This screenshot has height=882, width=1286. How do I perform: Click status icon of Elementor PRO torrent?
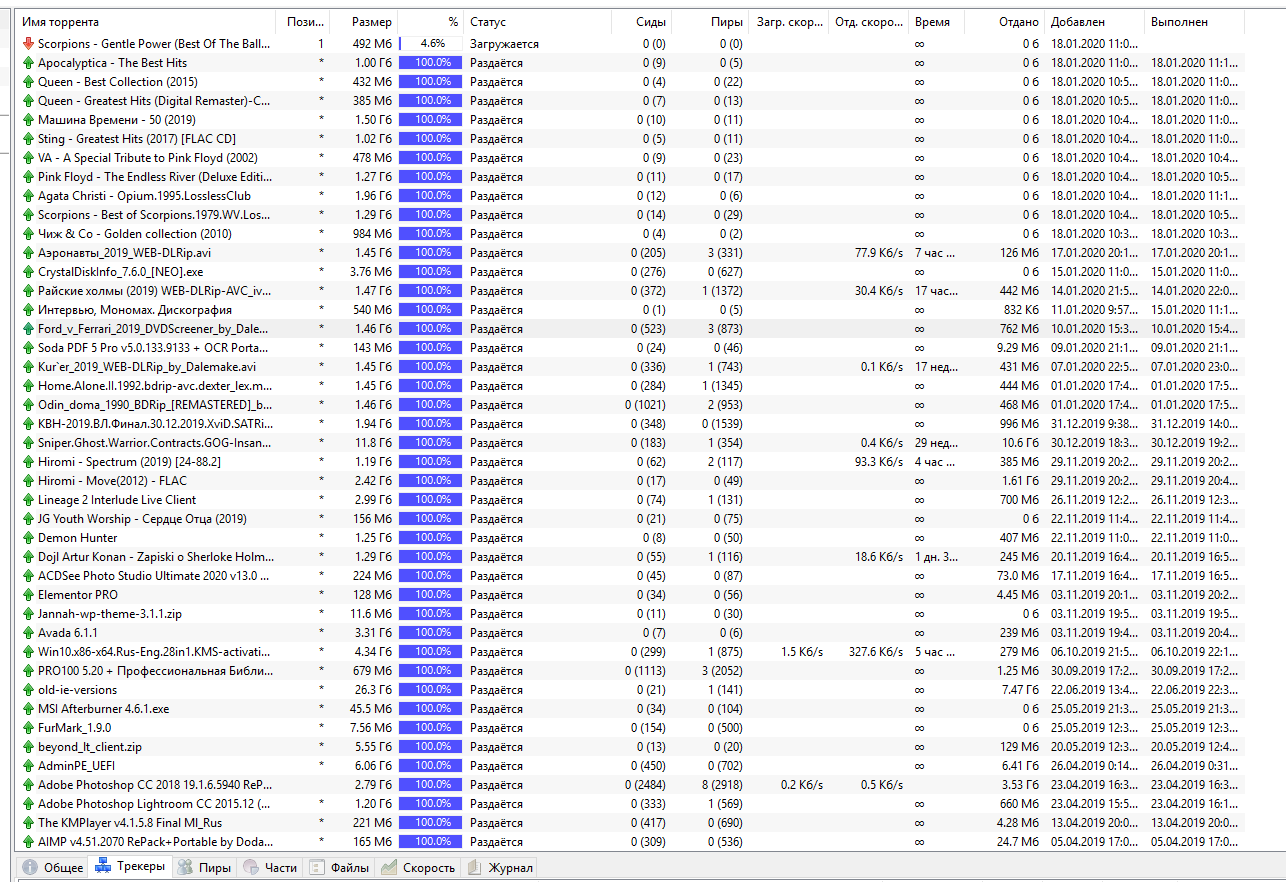pos(28,595)
